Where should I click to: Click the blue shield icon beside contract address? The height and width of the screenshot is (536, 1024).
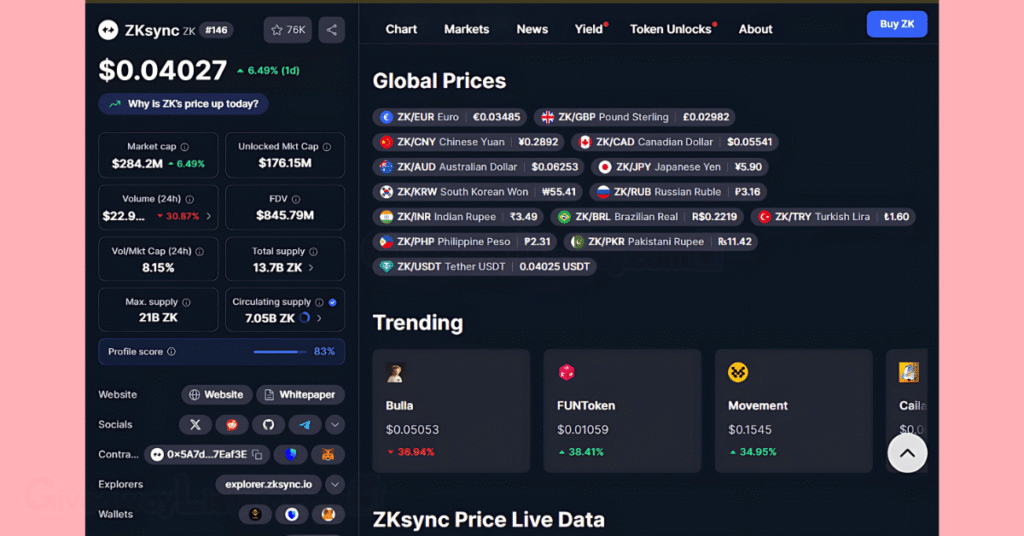pos(291,454)
